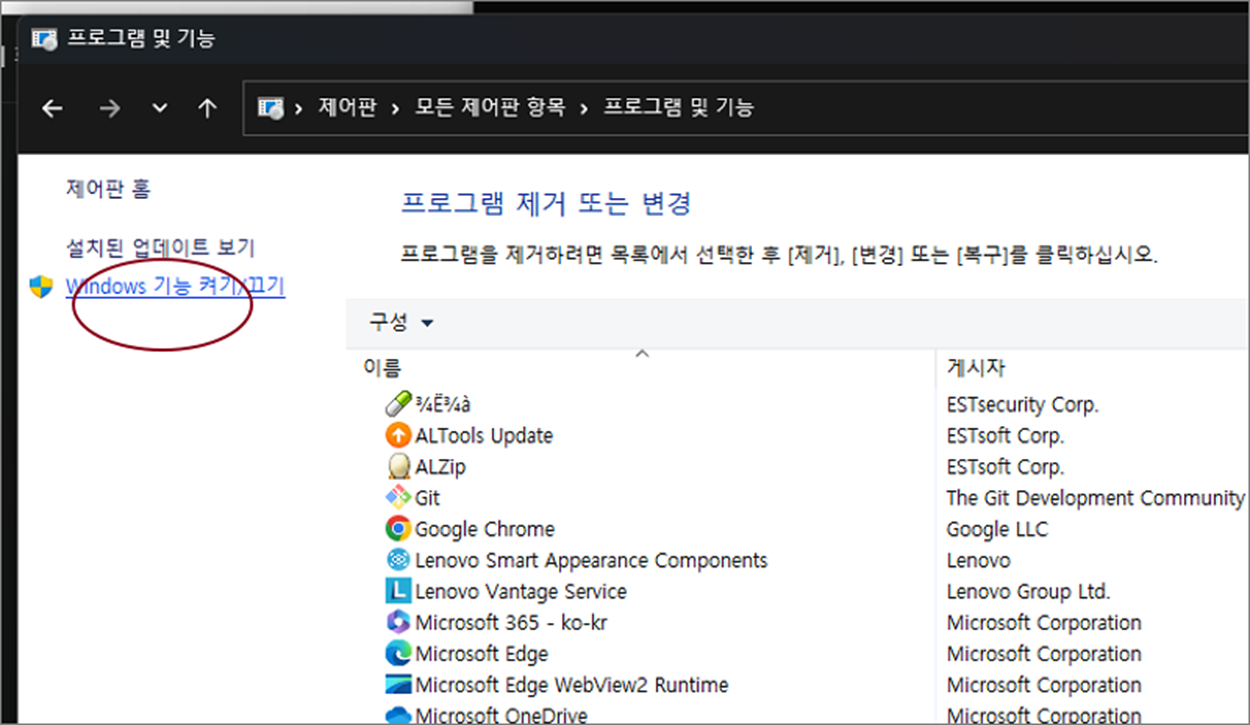Viewport: 1250px width, 725px height.
Task: Open Windows 기능 켜기/끄기 link
Action: coord(175,287)
